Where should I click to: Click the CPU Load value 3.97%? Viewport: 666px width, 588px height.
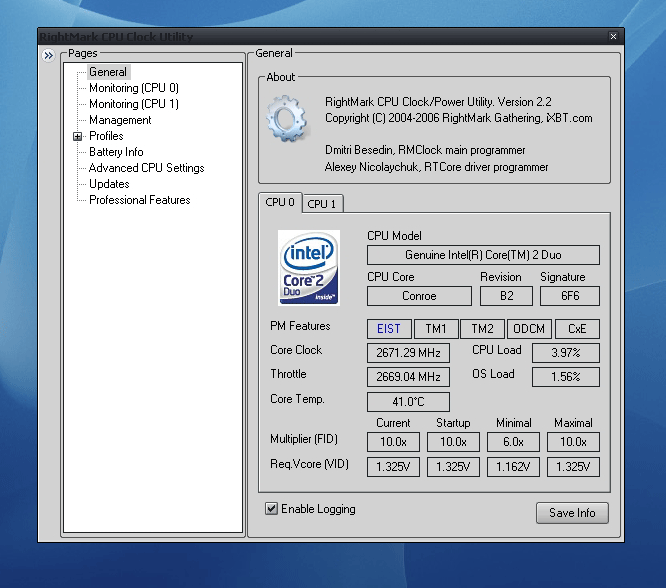566,353
